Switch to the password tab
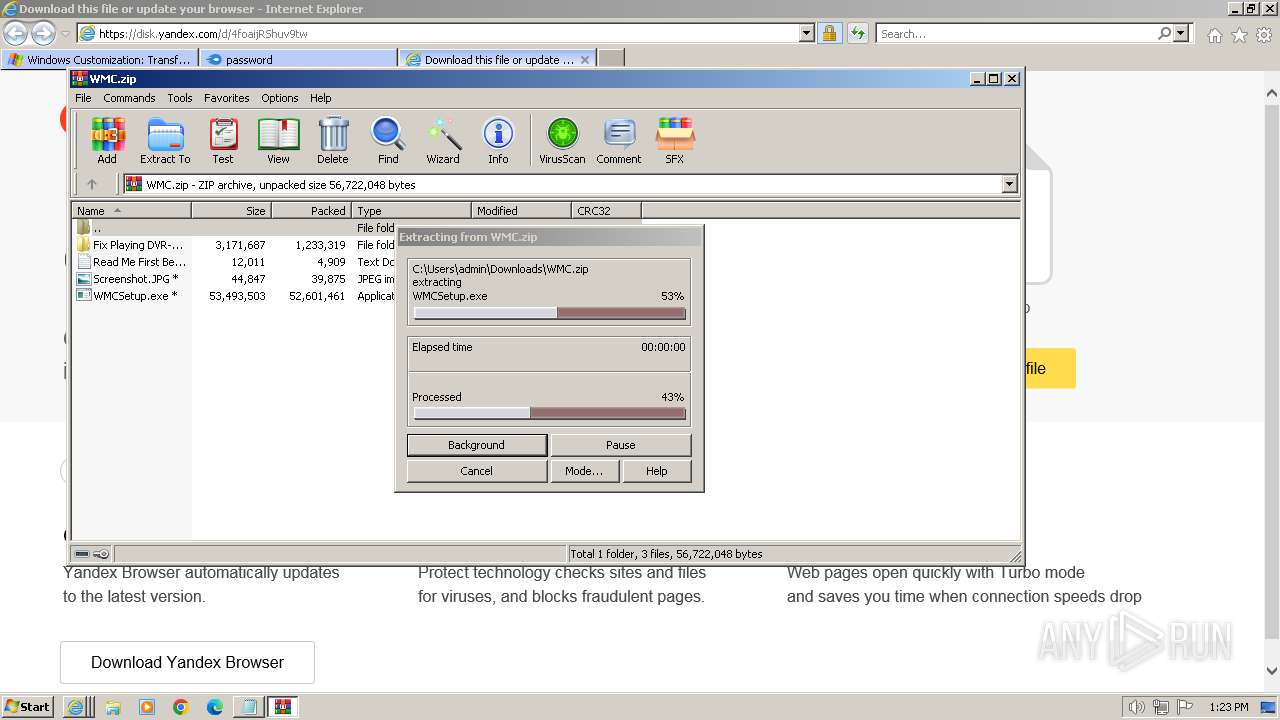The image size is (1280, 720). (298, 59)
